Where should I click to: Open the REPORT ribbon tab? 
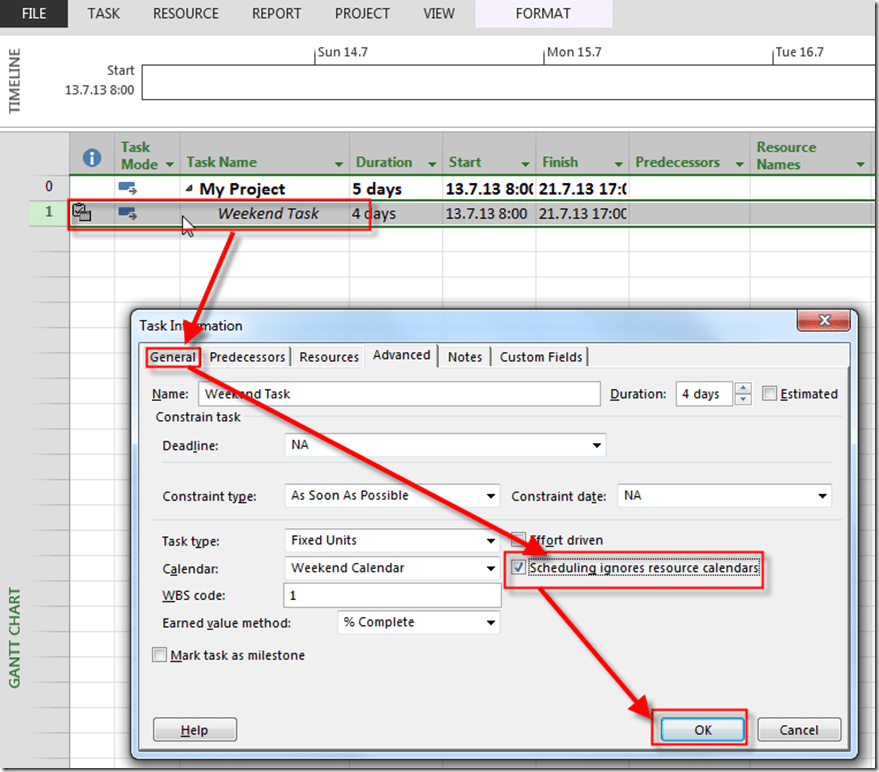click(x=276, y=14)
